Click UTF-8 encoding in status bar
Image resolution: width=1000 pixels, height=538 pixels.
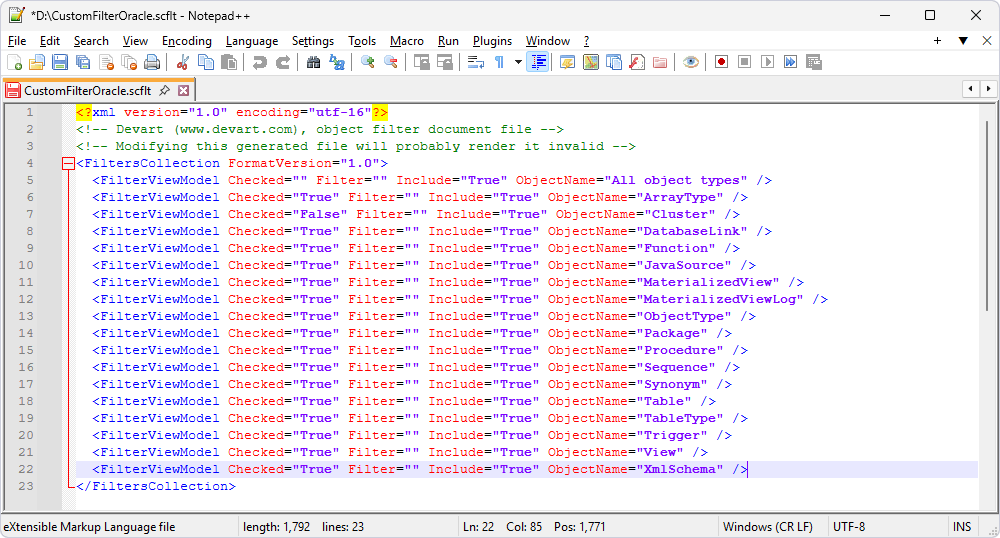click(x=849, y=527)
